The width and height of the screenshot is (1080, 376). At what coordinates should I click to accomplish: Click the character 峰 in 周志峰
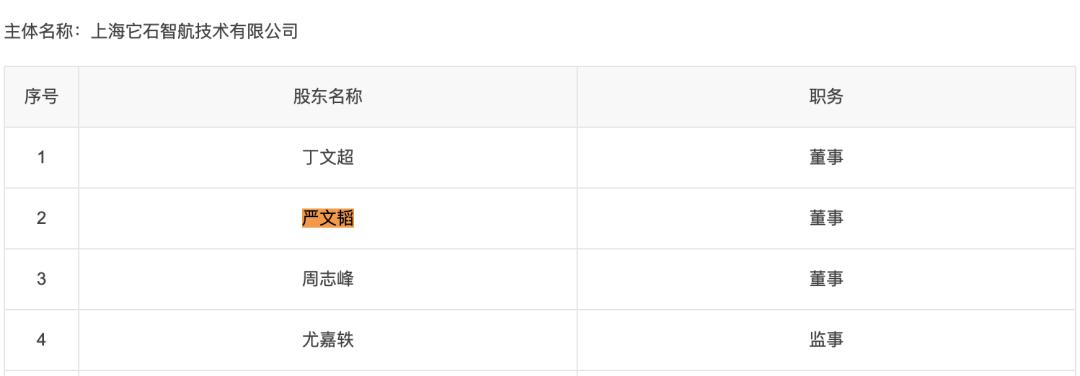click(346, 279)
